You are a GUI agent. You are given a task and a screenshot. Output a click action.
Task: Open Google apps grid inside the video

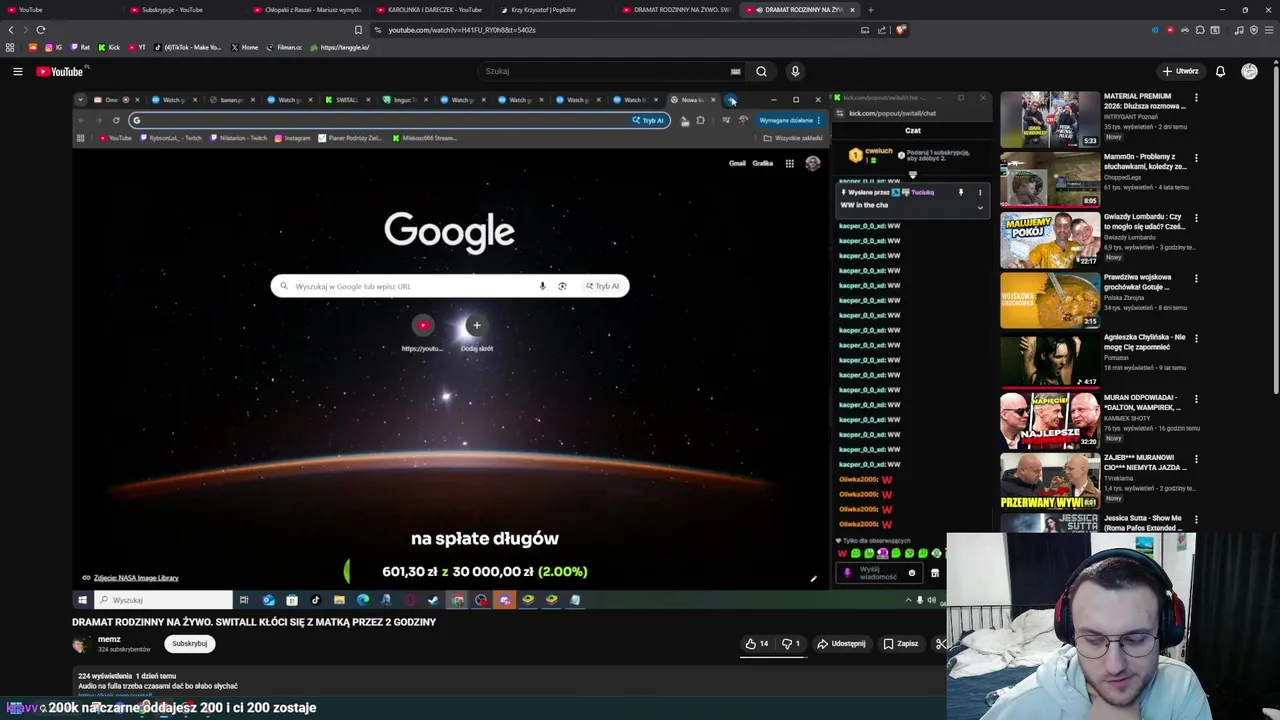[x=789, y=163]
